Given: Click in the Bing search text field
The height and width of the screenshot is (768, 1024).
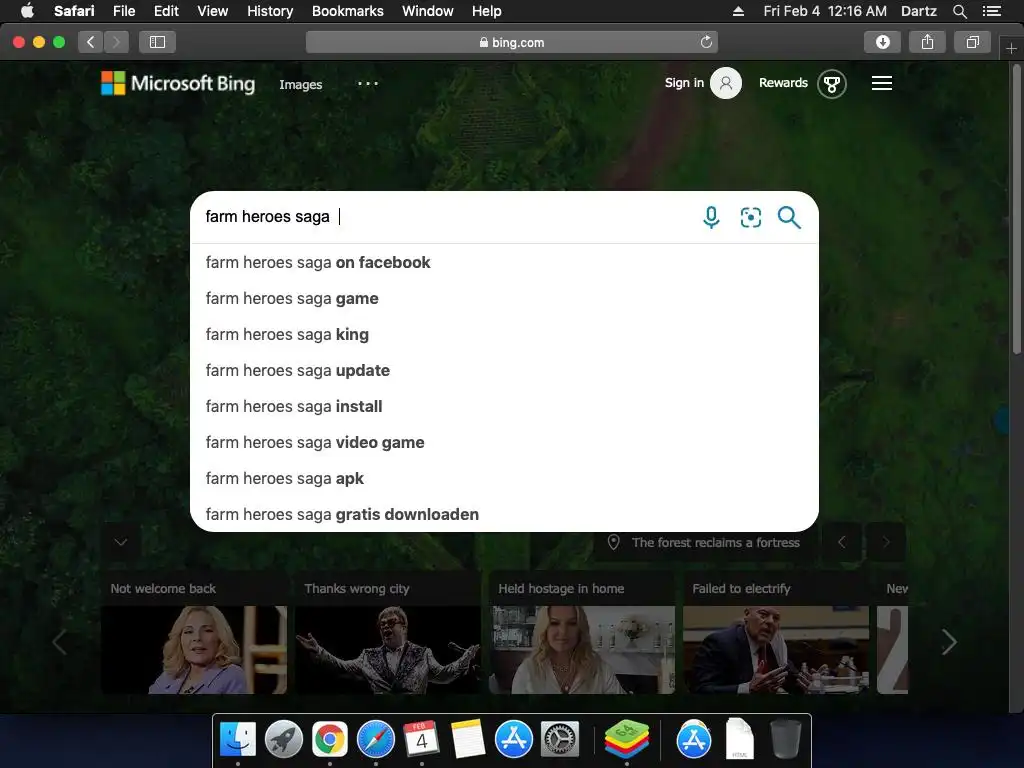Looking at the screenshot, I should pyautogui.click(x=447, y=217).
